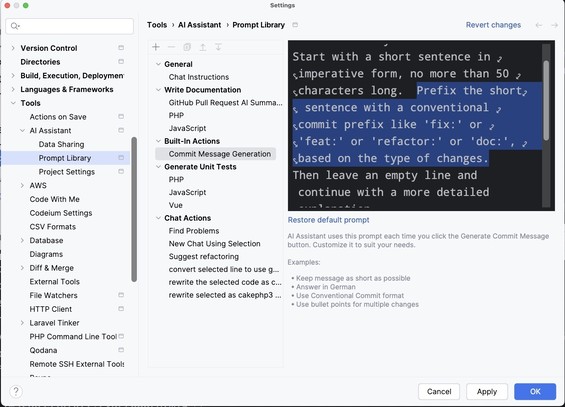The width and height of the screenshot is (565, 407).
Task: Collapse the General prompt group
Action: (x=158, y=64)
